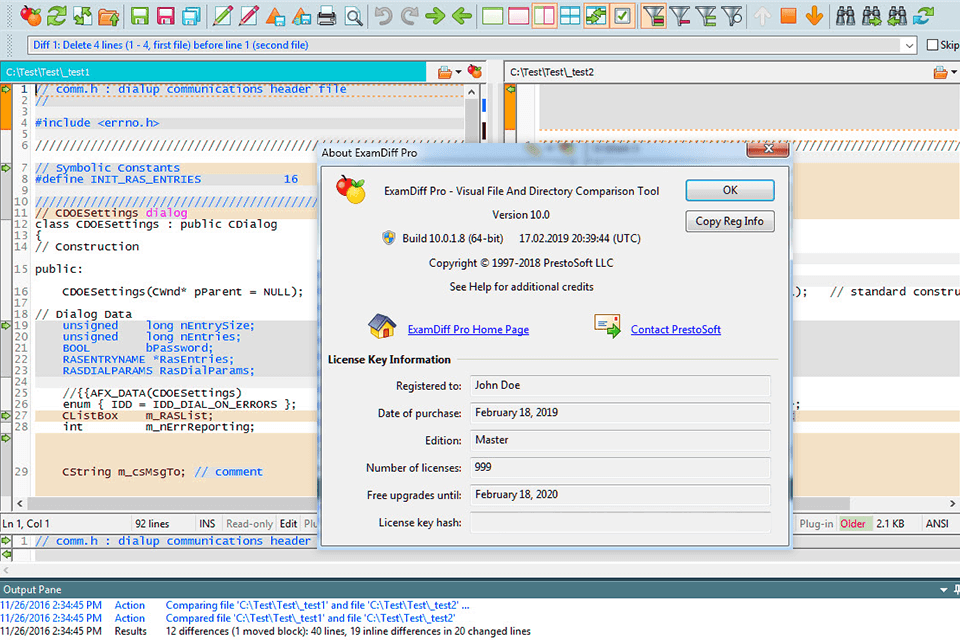
Task: Click the plain binoculars Find icon
Action: (846, 16)
